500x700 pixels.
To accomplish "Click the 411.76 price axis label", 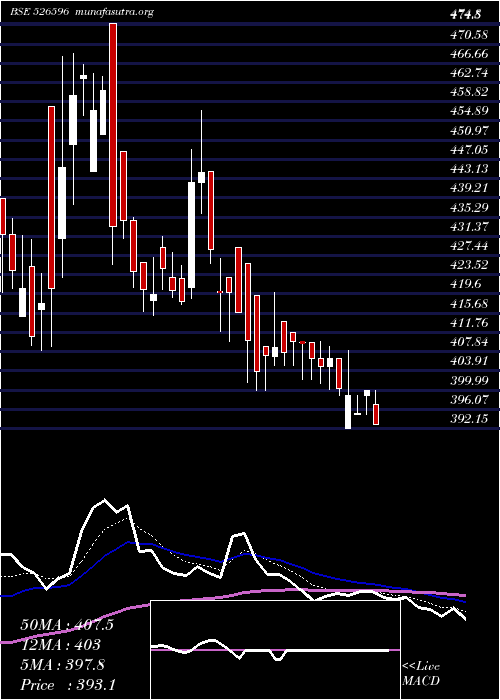I will pyautogui.click(x=469, y=323).
